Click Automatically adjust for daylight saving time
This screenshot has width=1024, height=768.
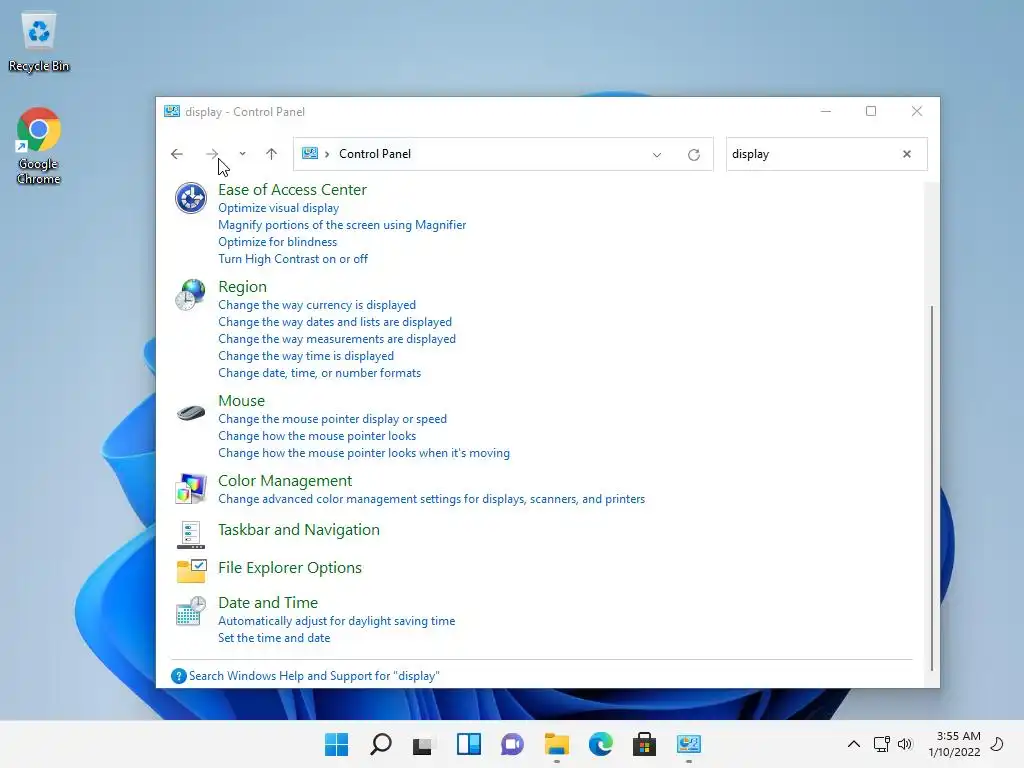click(336, 621)
